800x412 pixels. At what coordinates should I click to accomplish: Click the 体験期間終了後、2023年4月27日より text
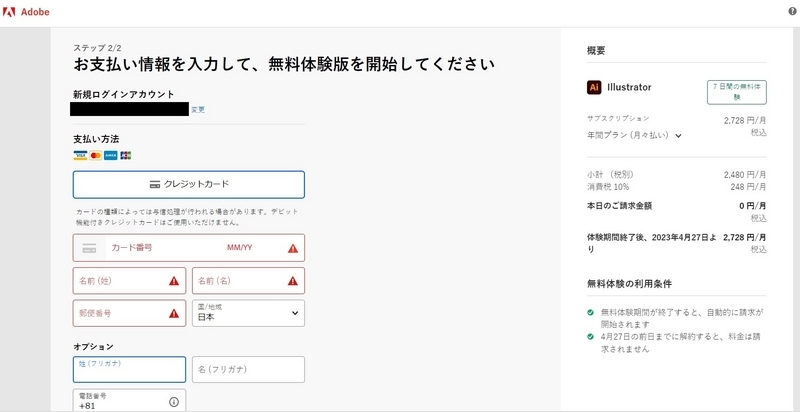(651, 243)
